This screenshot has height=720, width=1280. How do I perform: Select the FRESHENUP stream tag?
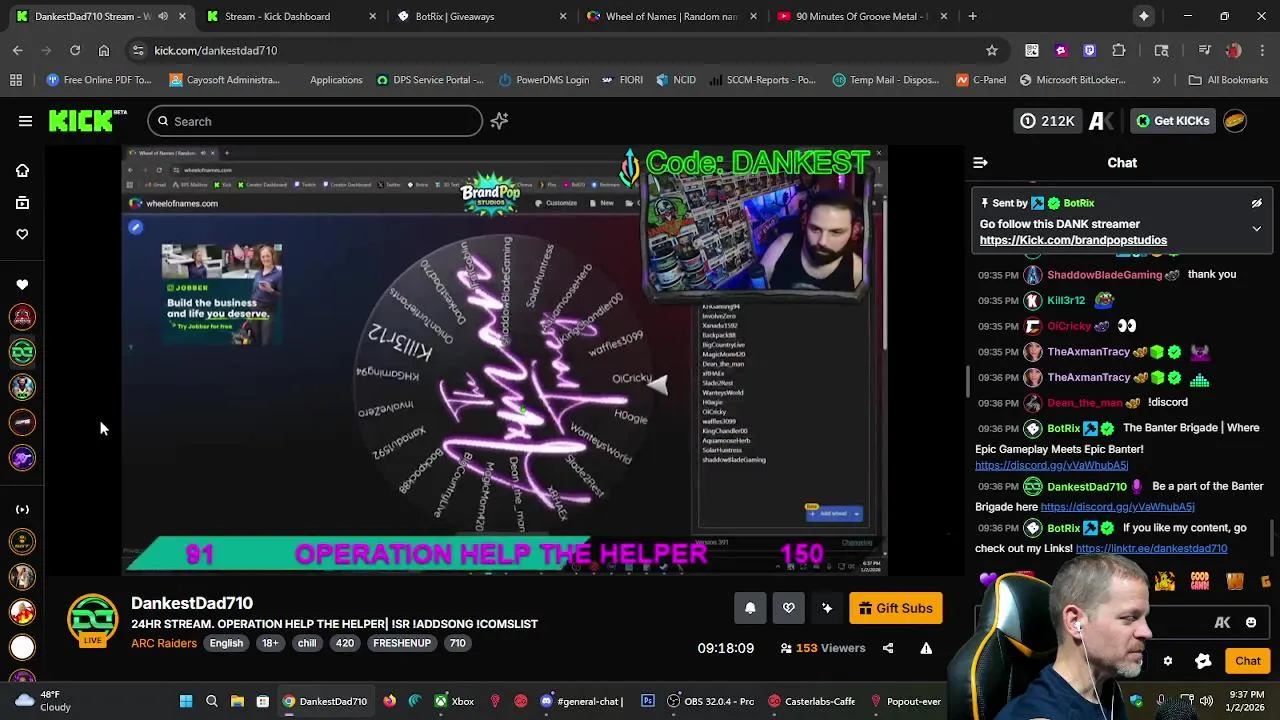(x=402, y=643)
